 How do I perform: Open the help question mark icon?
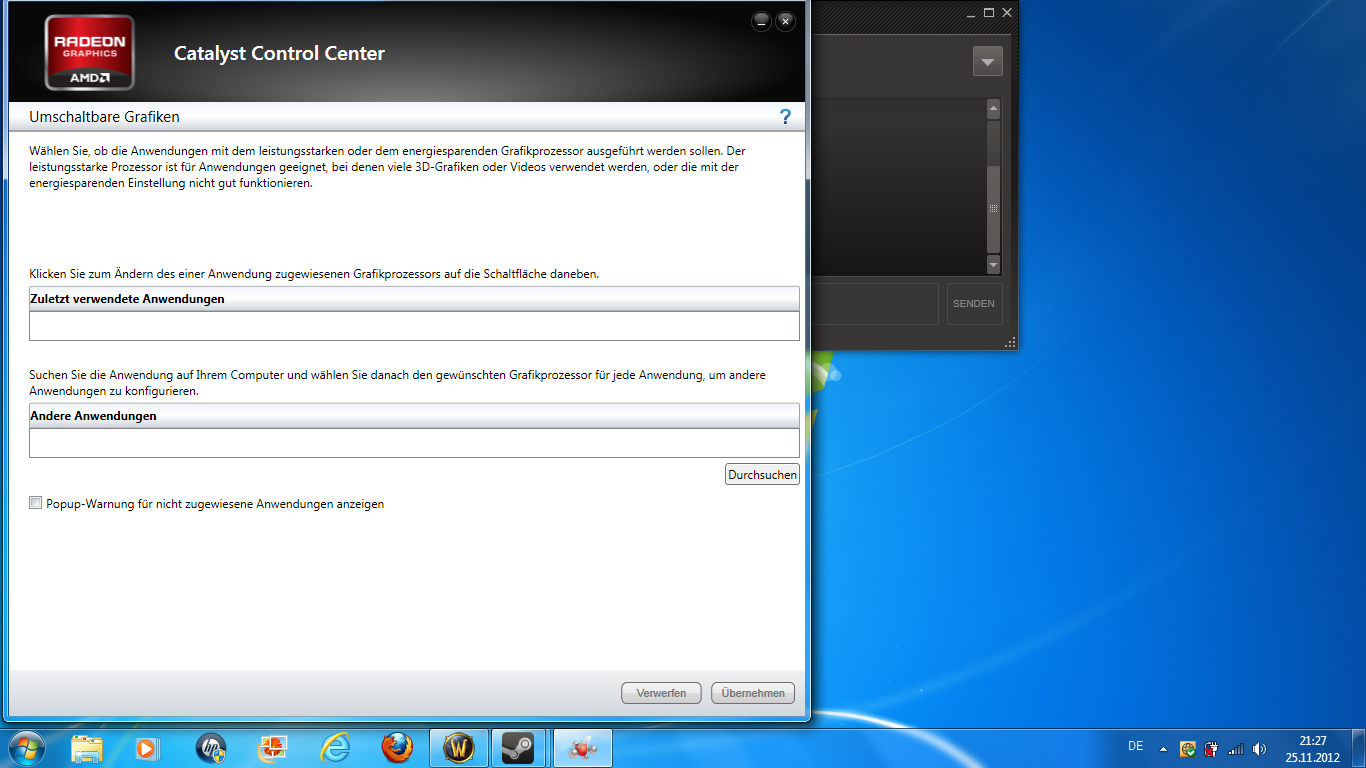coord(785,117)
